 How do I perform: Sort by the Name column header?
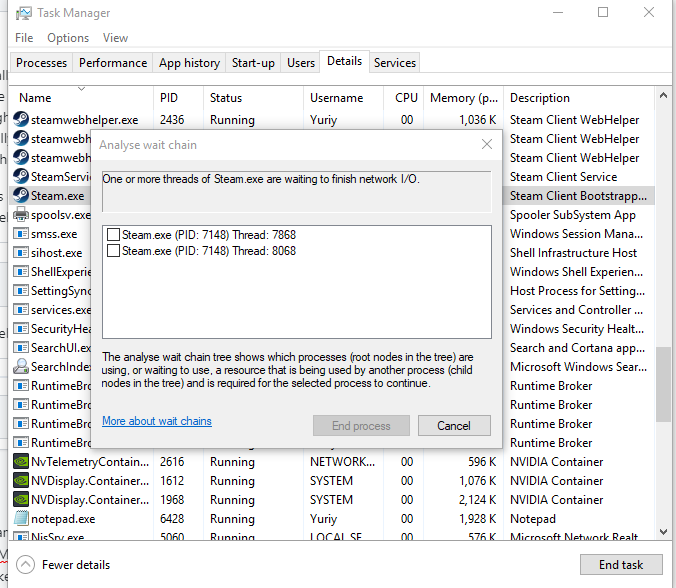(81, 98)
